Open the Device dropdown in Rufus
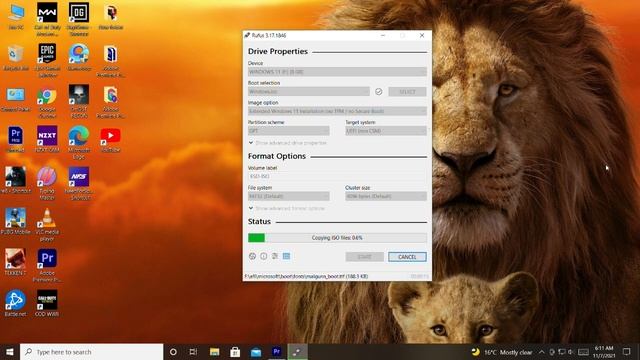The width and height of the screenshot is (640, 360). [337, 72]
